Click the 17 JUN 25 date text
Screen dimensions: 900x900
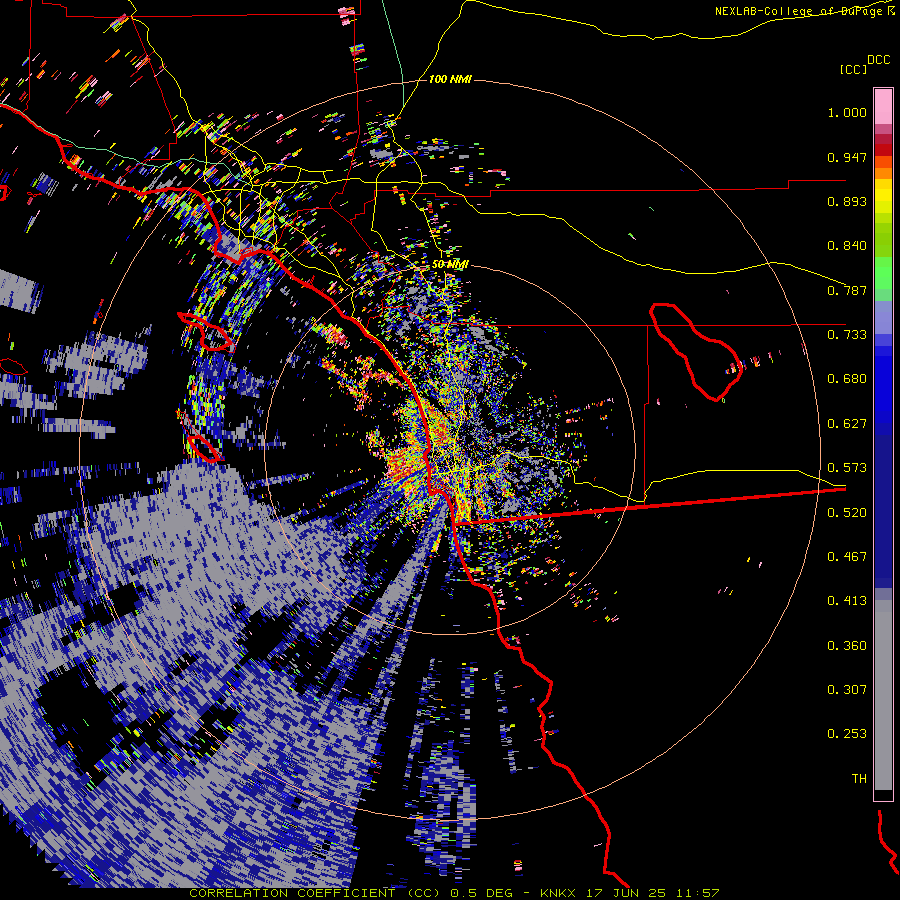tap(626, 893)
